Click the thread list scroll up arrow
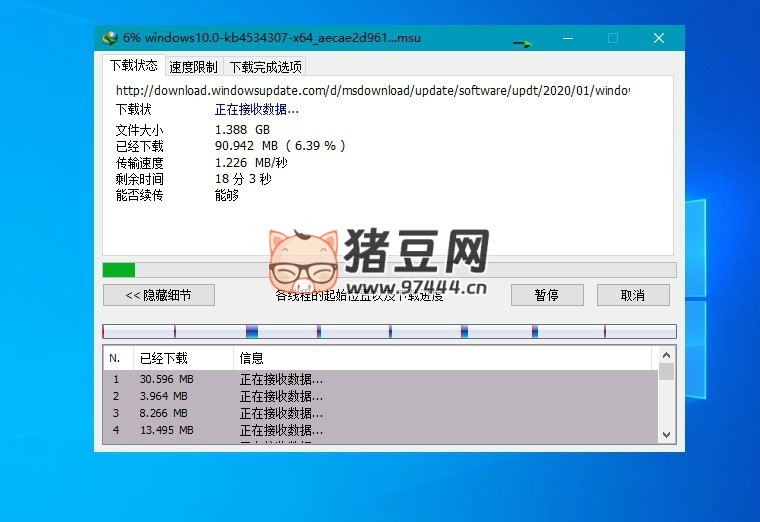The width and height of the screenshot is (760, 522). [x=666, y=356]
